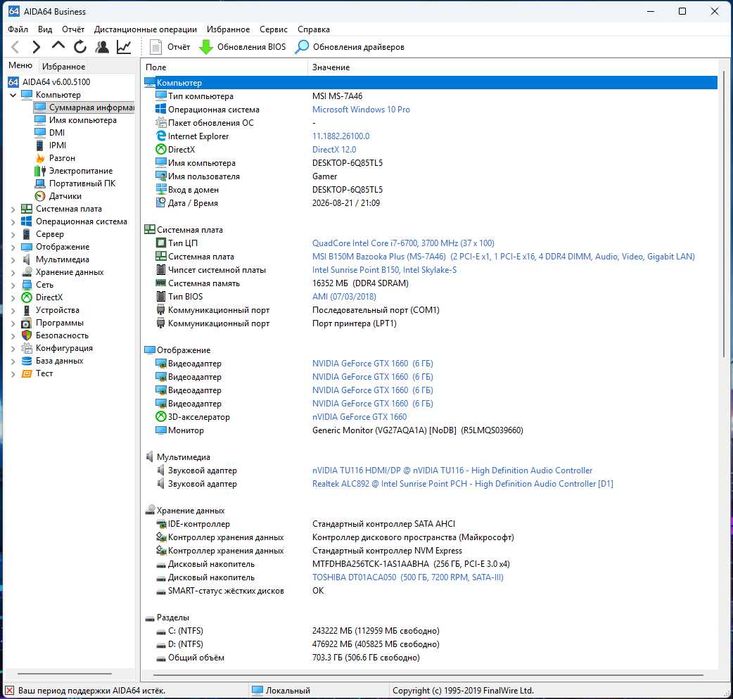733x699 pixels.
Task: Select the Монитор row
Action: 431,430
